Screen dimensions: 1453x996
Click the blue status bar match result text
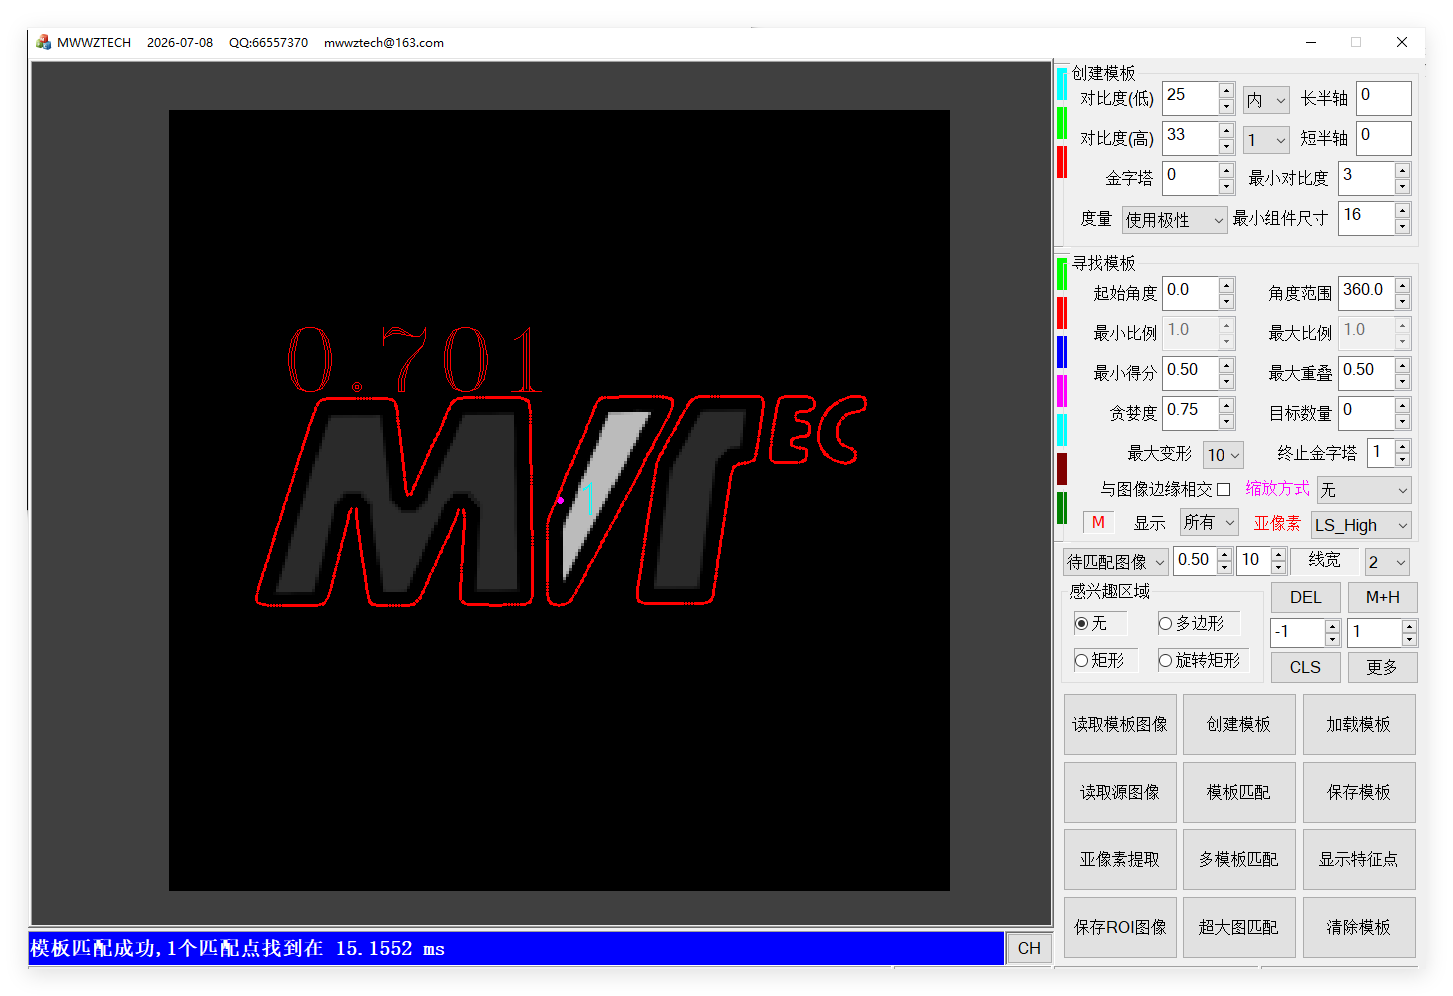[x=238, y=948]
